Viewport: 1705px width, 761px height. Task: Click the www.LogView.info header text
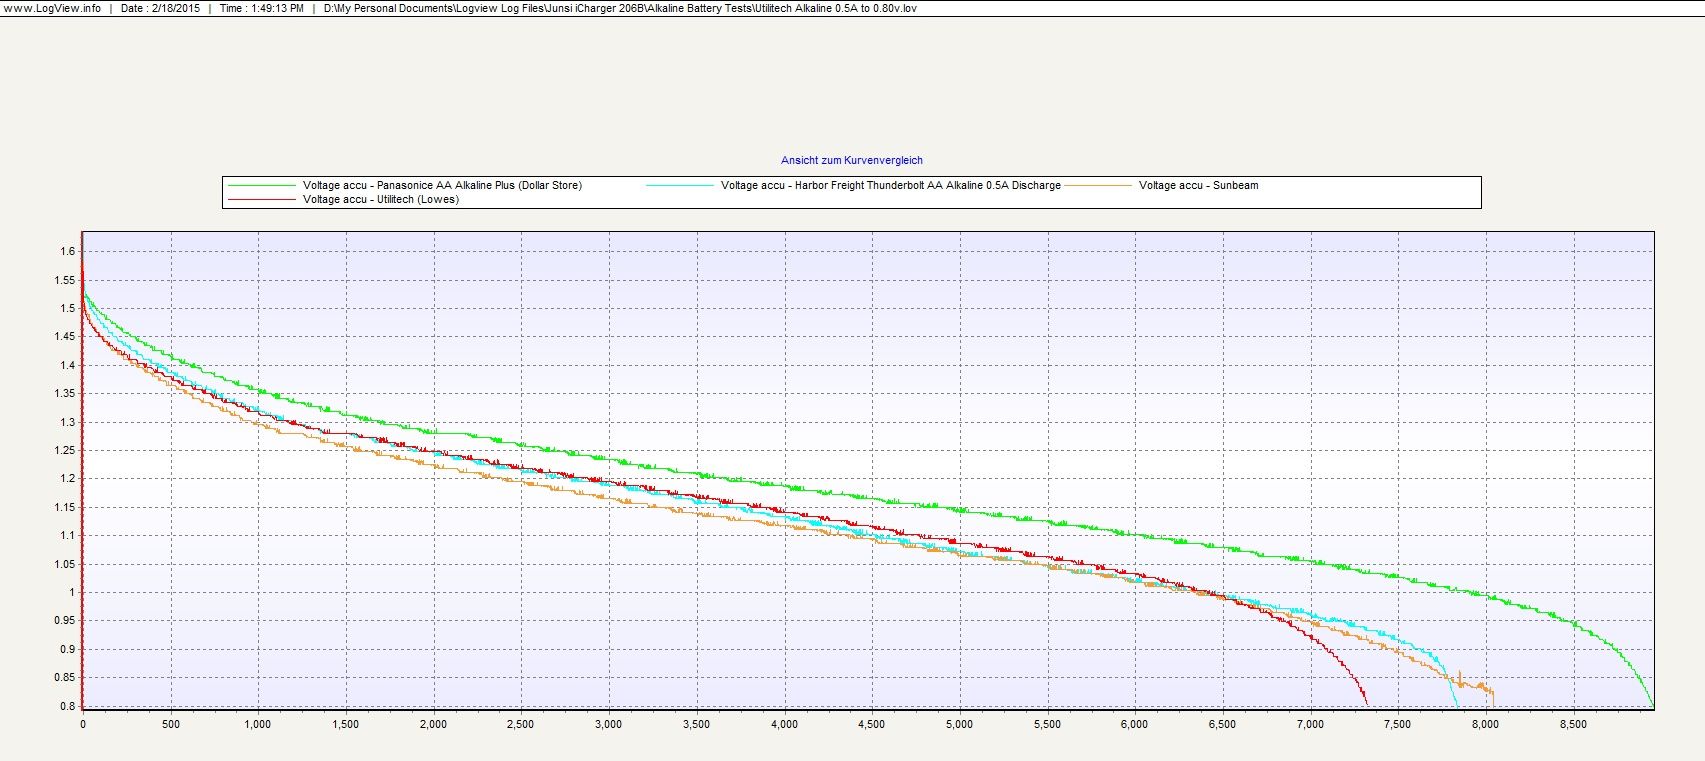pos(52,8)
